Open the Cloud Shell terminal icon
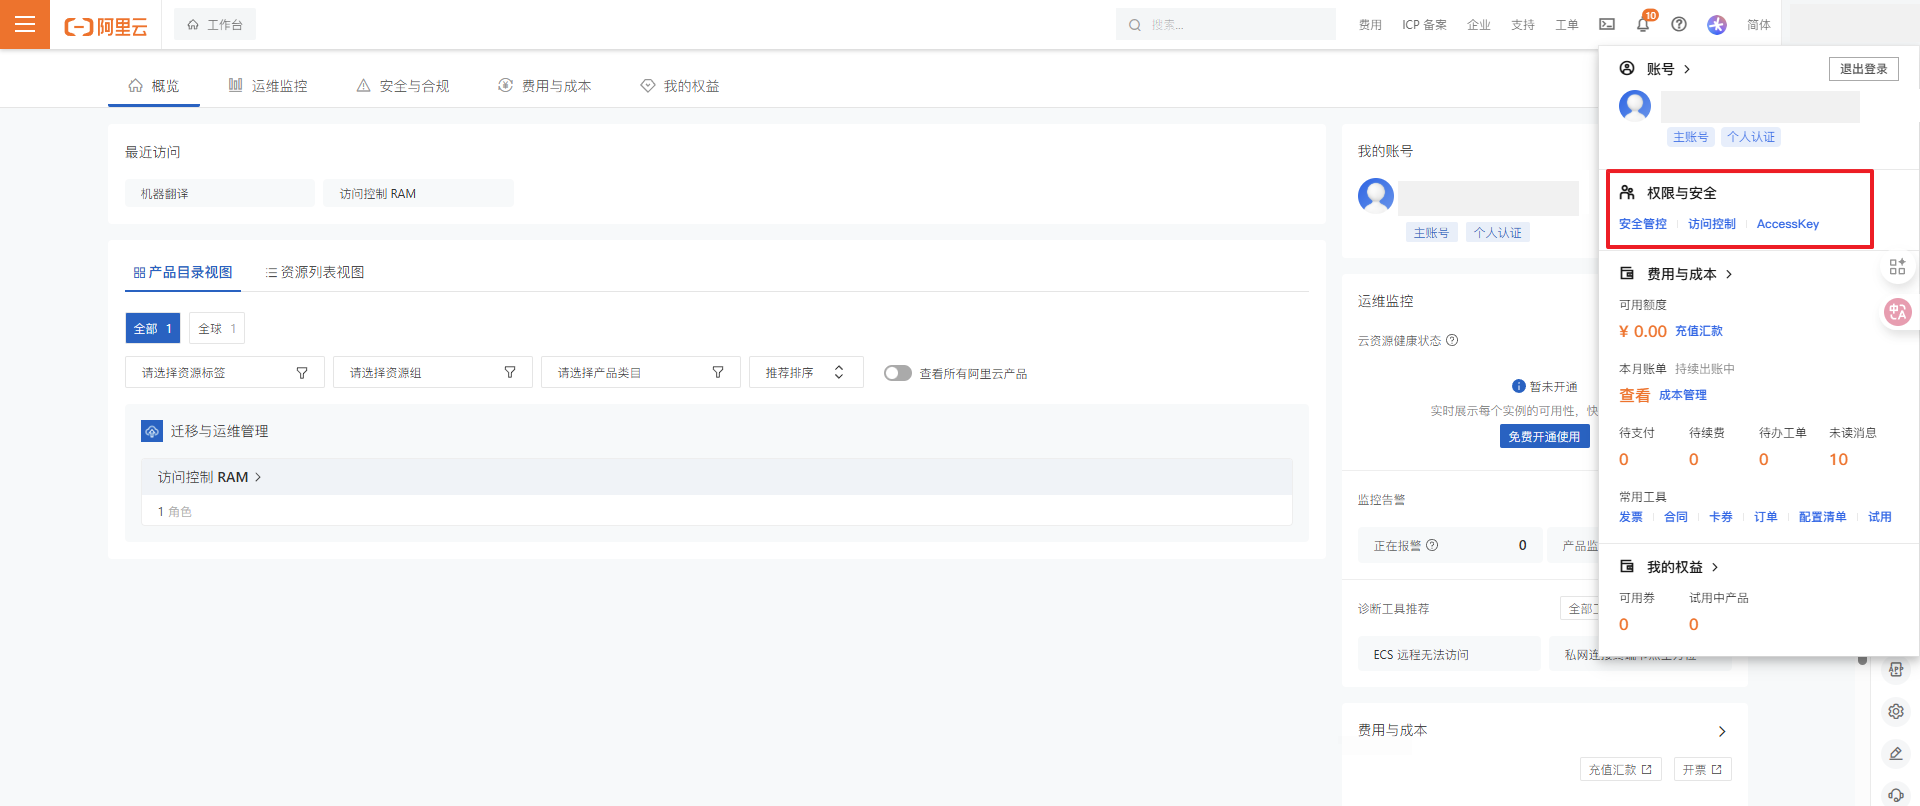 coord(1607,24)
